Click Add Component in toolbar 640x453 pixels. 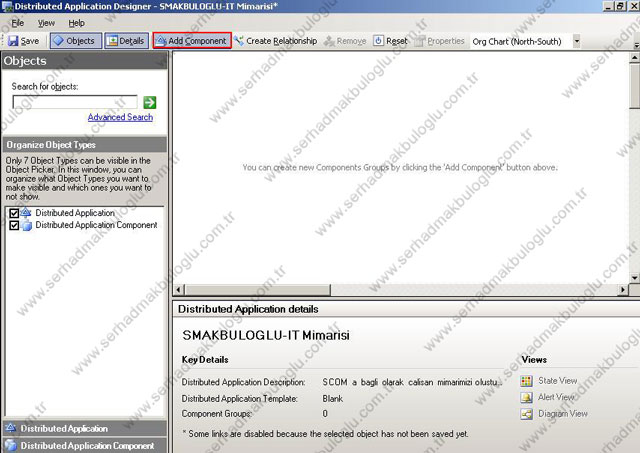[x=192, y=41]
